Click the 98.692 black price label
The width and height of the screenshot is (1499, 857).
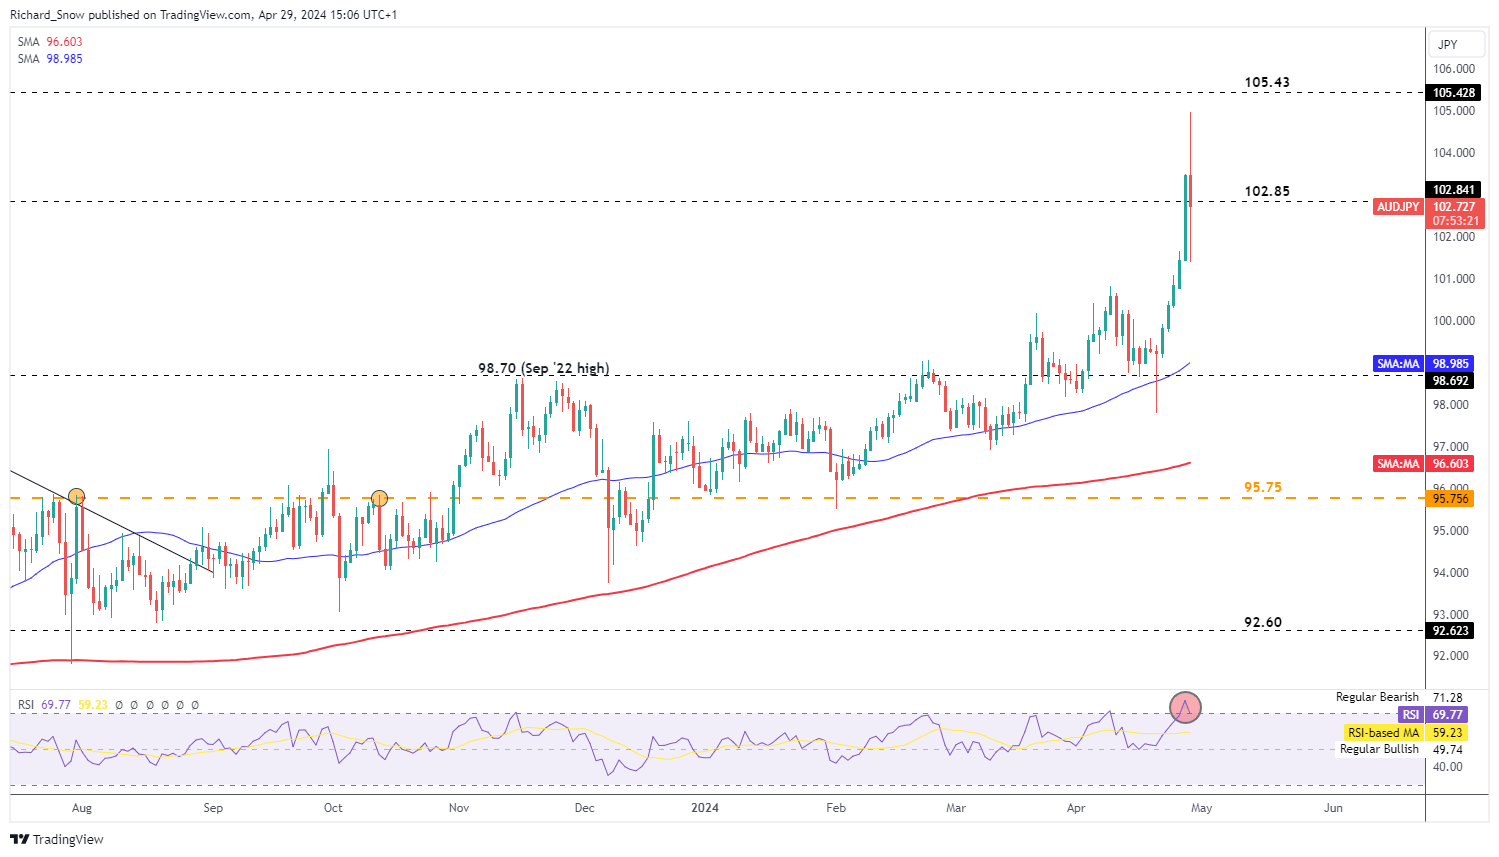pos(1451,381)
